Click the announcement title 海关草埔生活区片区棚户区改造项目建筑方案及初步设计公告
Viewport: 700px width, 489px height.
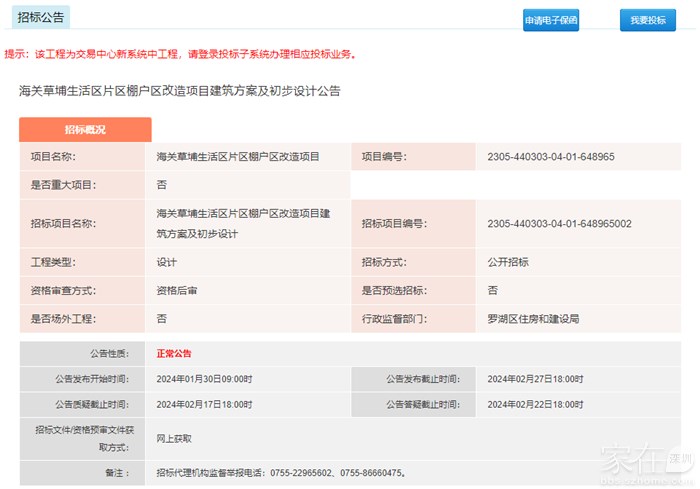click(180, 91)
